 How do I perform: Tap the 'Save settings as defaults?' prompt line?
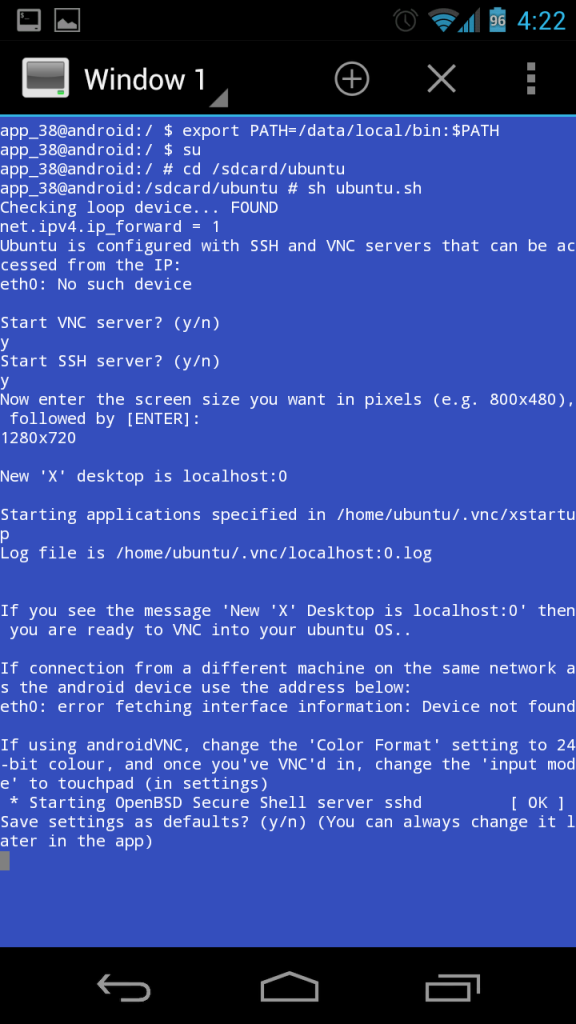(288, 832)
